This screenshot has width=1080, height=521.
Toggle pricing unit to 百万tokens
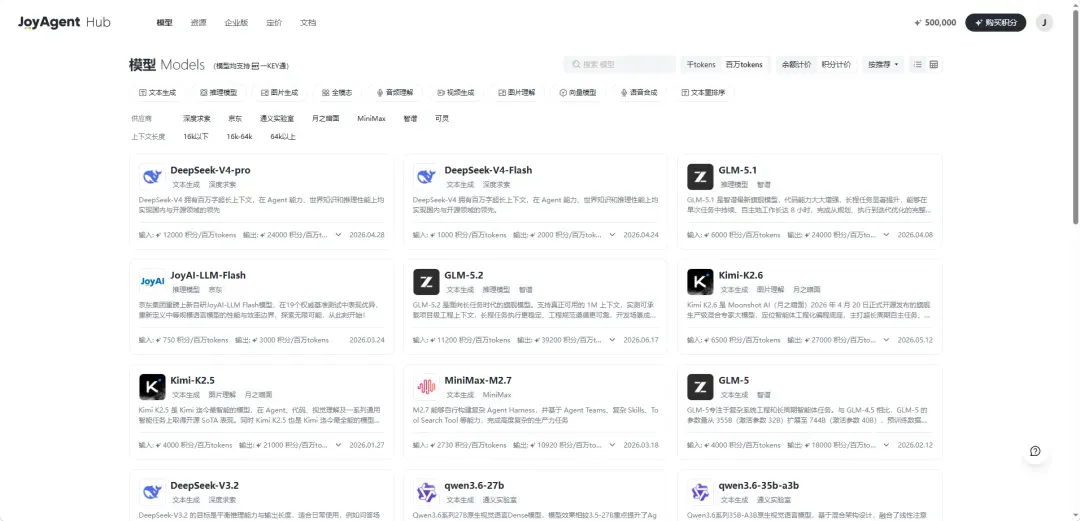744,65
